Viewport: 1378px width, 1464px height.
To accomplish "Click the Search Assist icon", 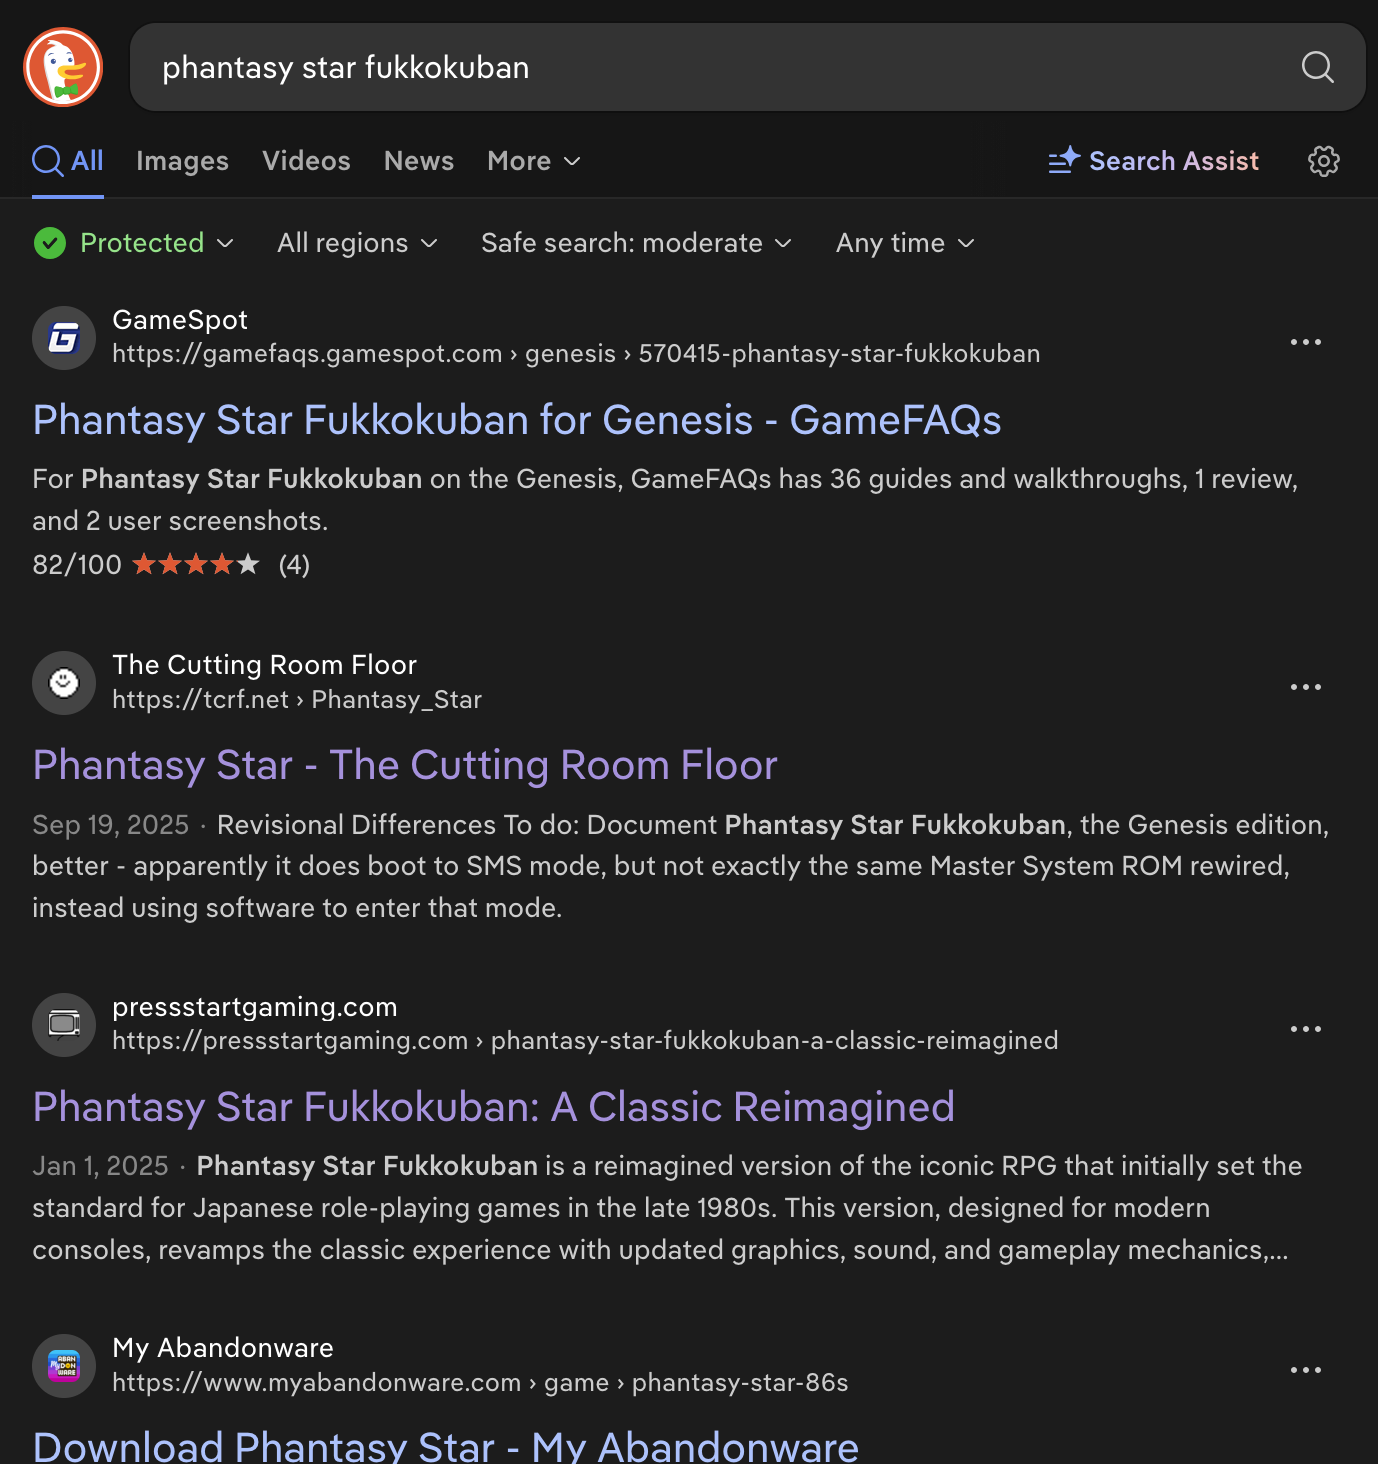I will [1063, 160].
